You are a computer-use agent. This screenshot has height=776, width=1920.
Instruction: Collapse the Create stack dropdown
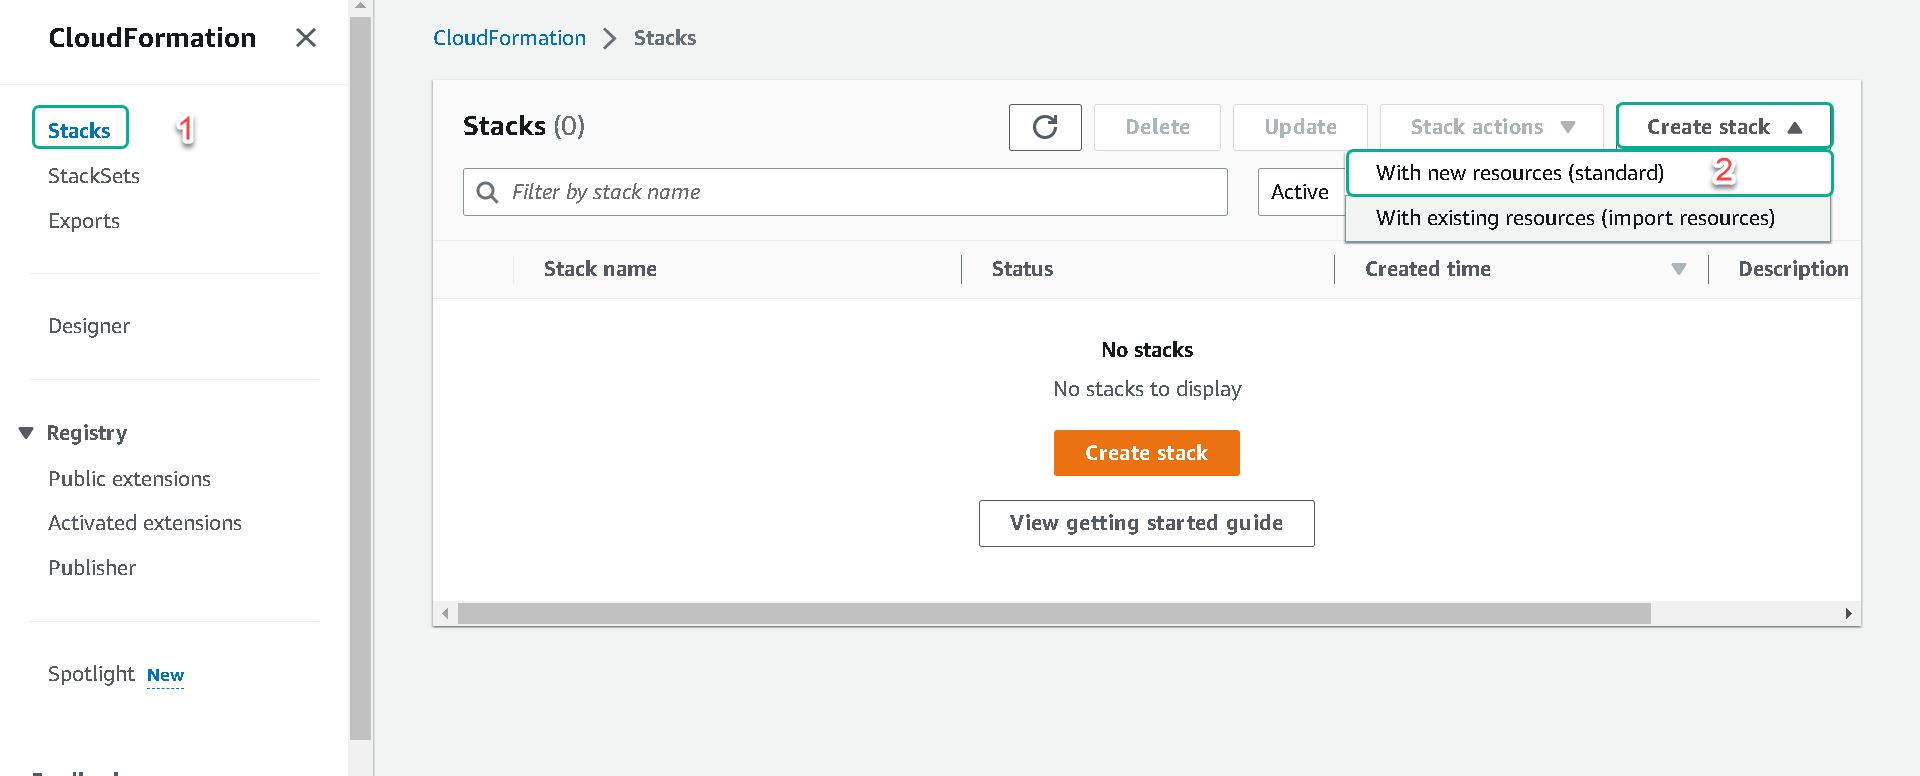[1724, 127]
